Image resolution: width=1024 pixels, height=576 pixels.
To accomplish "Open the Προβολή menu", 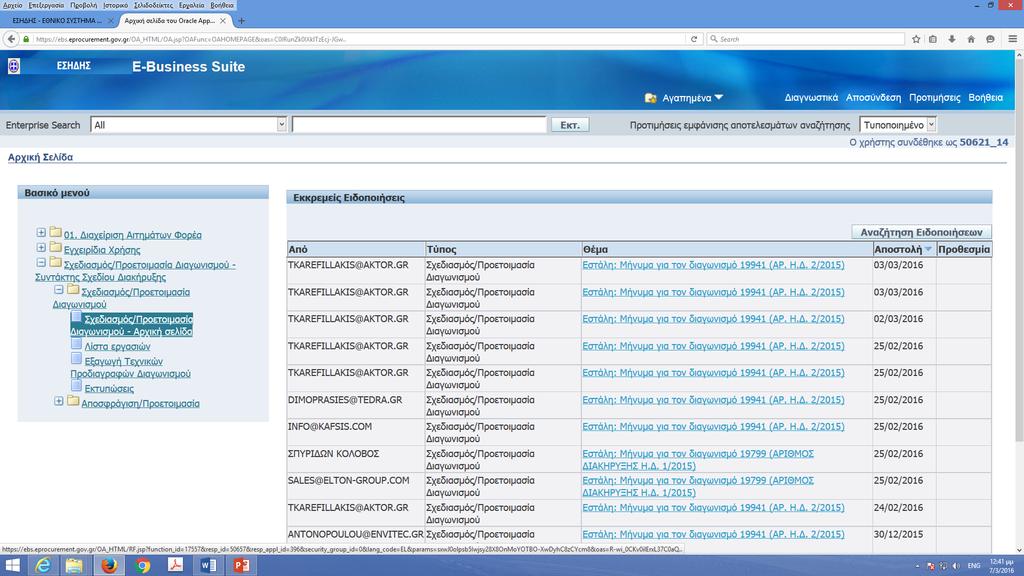I will click(84, 5).
